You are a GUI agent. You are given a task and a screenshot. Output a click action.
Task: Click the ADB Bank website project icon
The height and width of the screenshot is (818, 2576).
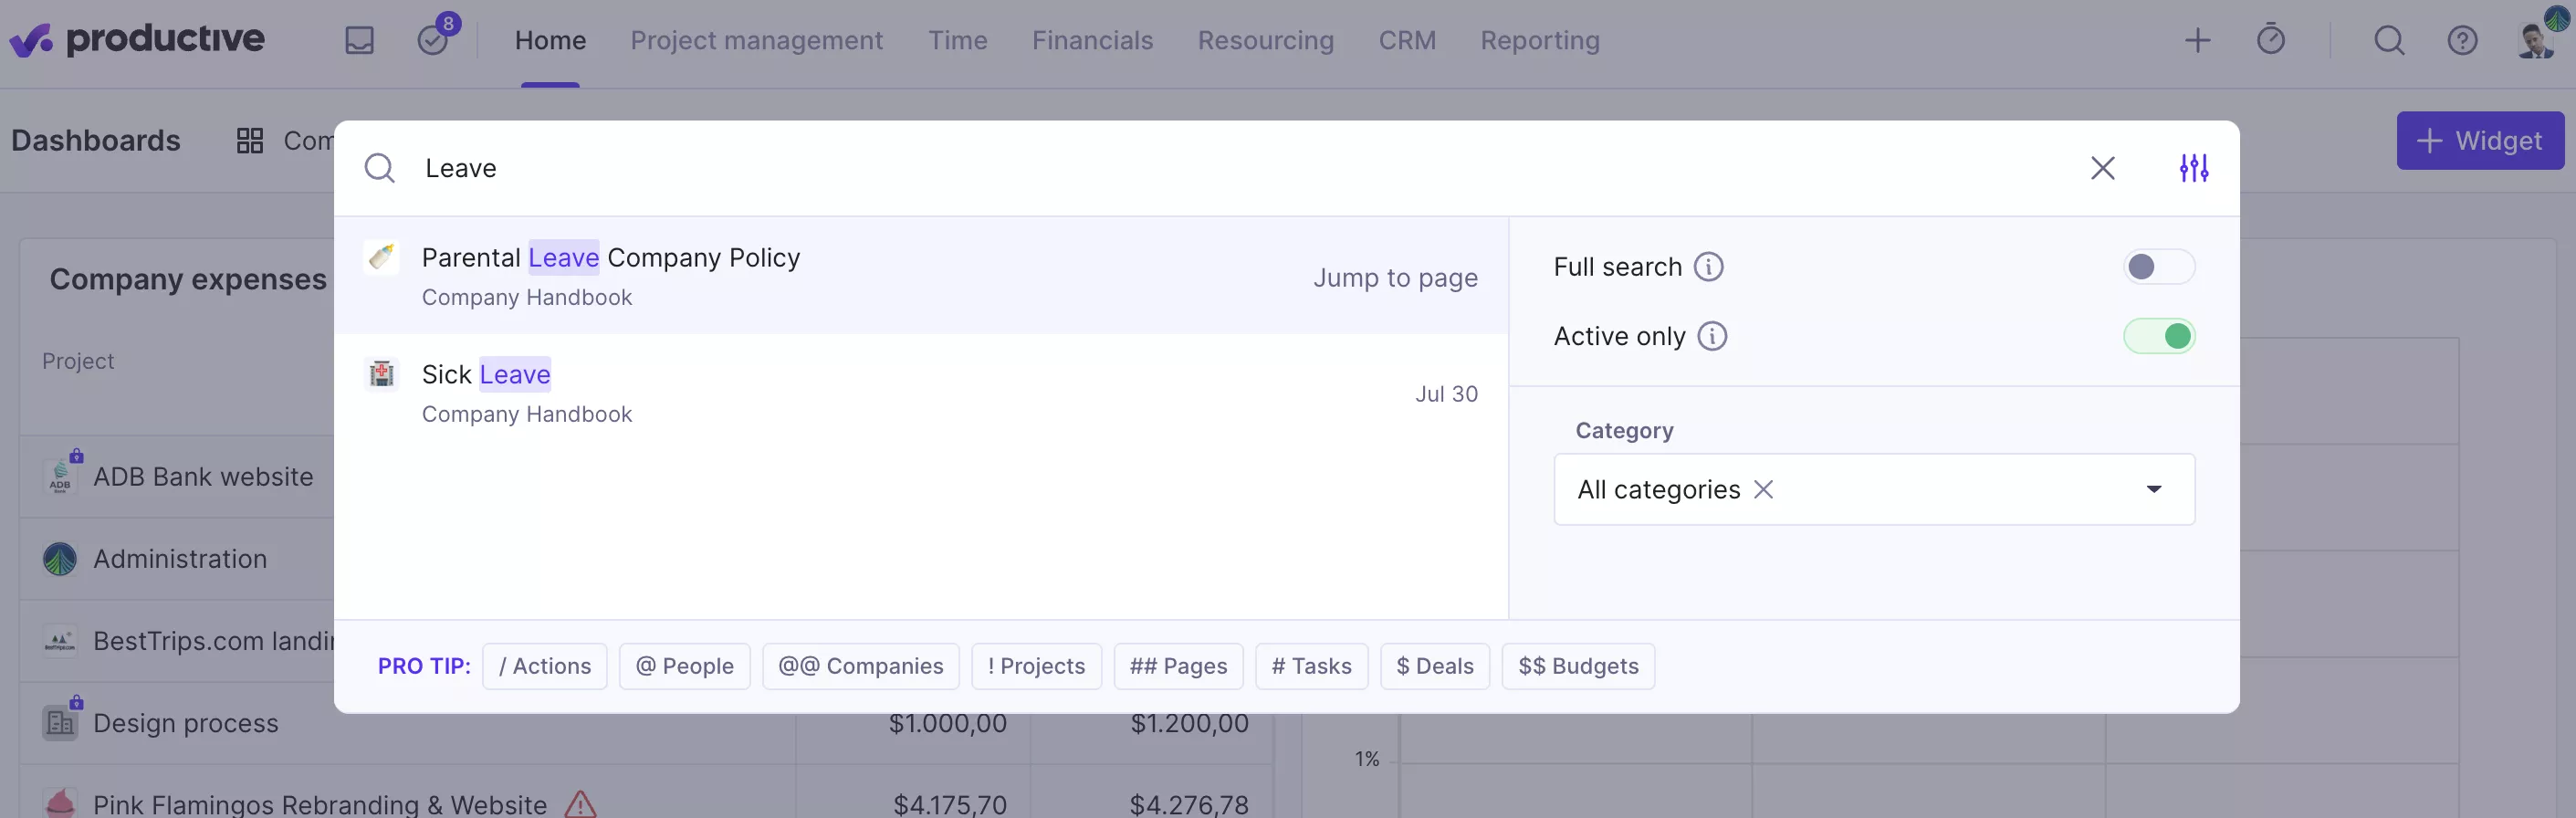point(60,477)
